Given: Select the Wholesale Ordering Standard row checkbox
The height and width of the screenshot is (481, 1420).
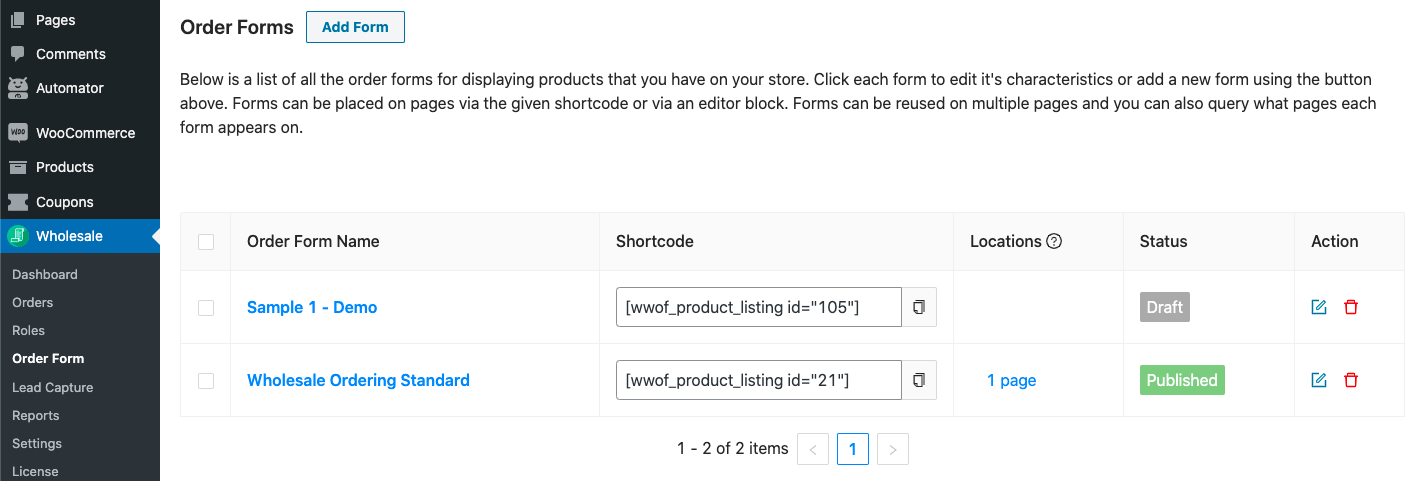Looking at the screenshot, I should click(206, 381).
